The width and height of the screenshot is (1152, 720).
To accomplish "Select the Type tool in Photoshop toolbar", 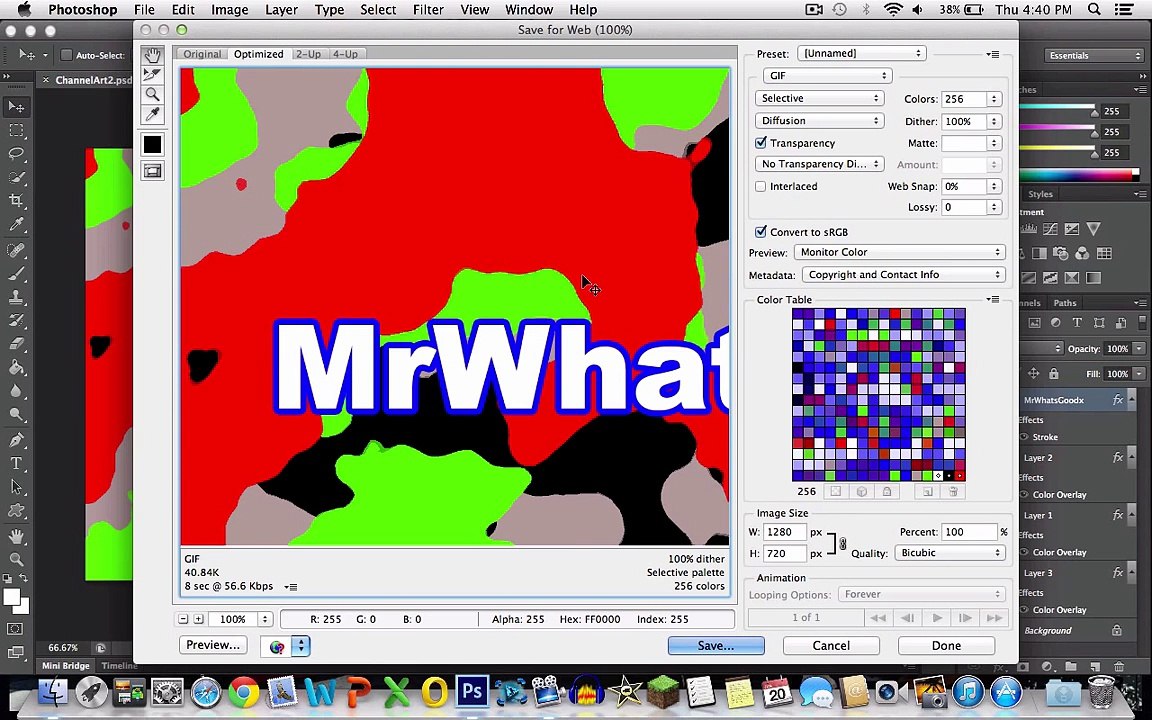I will pos(16,464).
